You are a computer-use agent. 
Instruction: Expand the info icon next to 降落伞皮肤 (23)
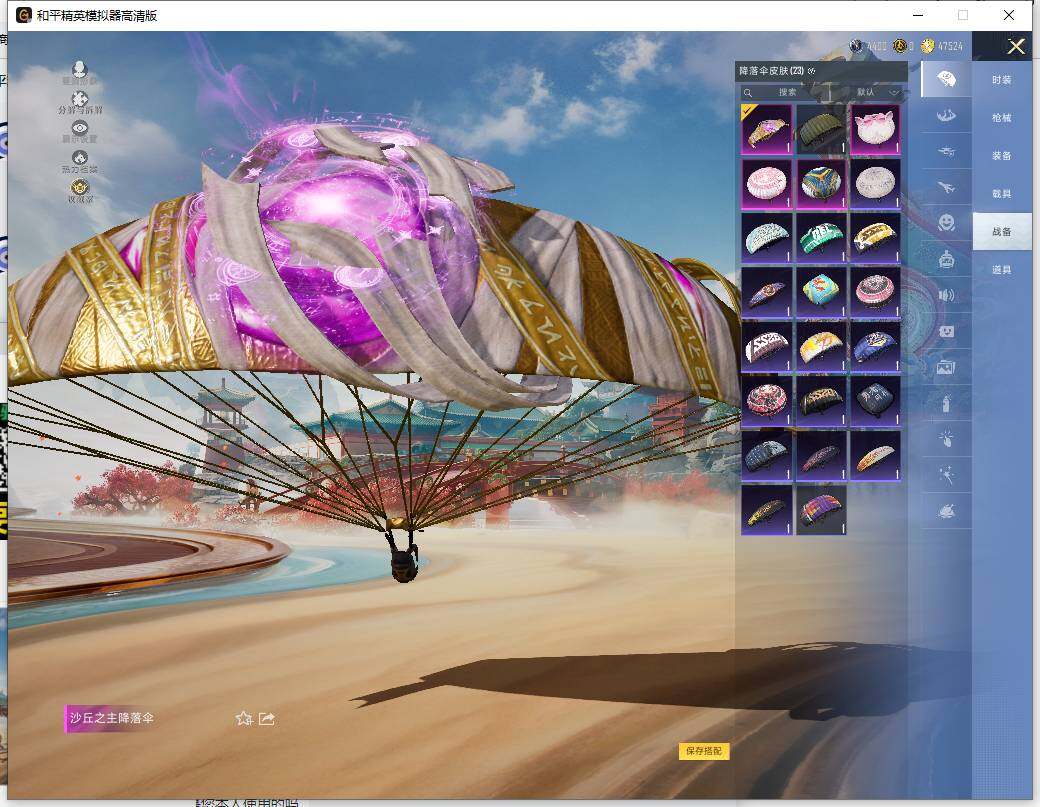click(x=812, y=71)
